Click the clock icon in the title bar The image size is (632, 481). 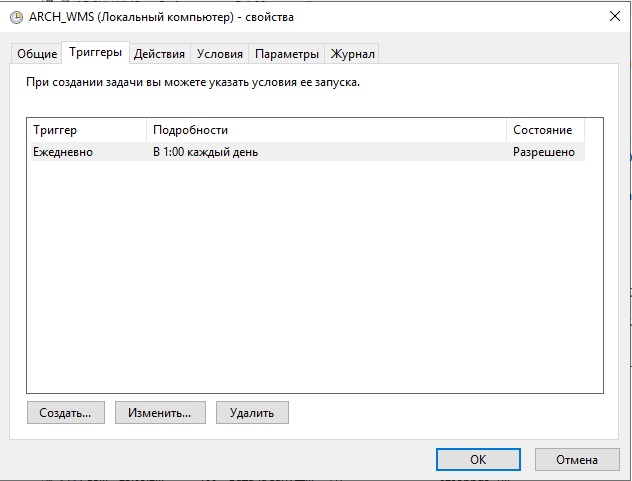point(15,17)
